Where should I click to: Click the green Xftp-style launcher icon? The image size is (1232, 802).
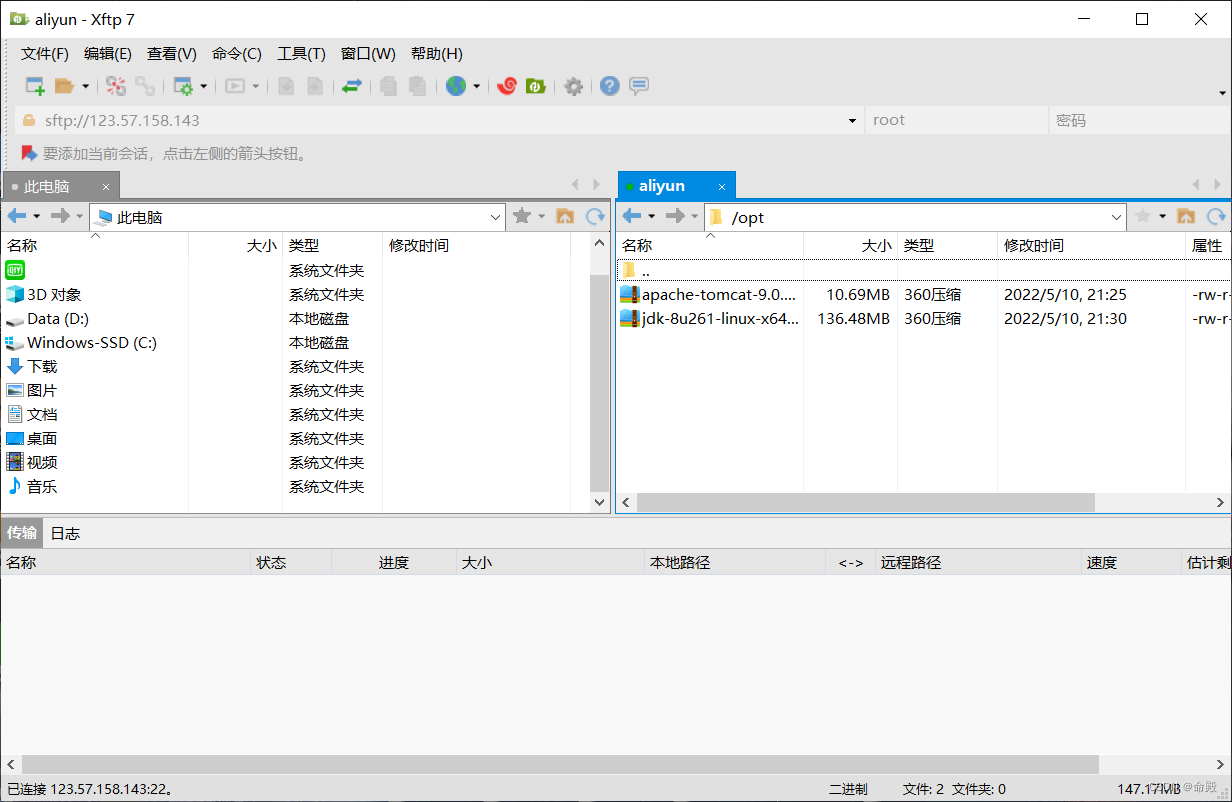point(535,86)
